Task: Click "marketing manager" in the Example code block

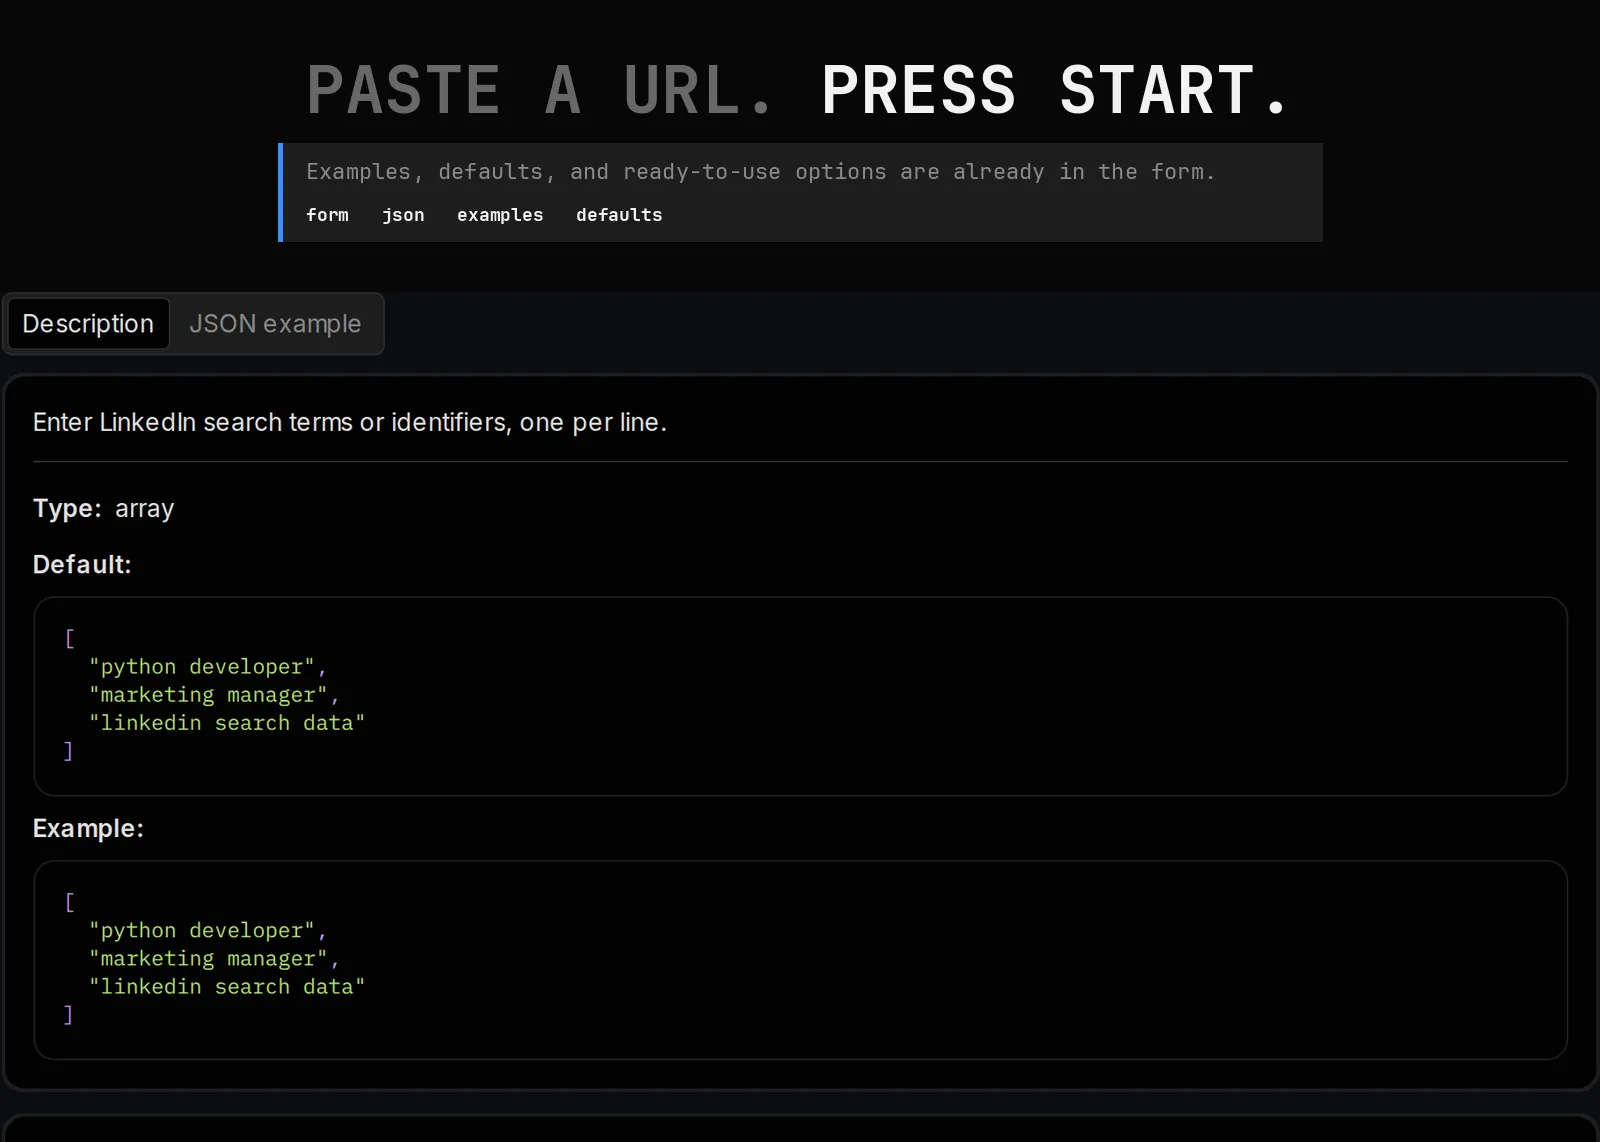Action: pyautogui.click(x=208, y=959)
